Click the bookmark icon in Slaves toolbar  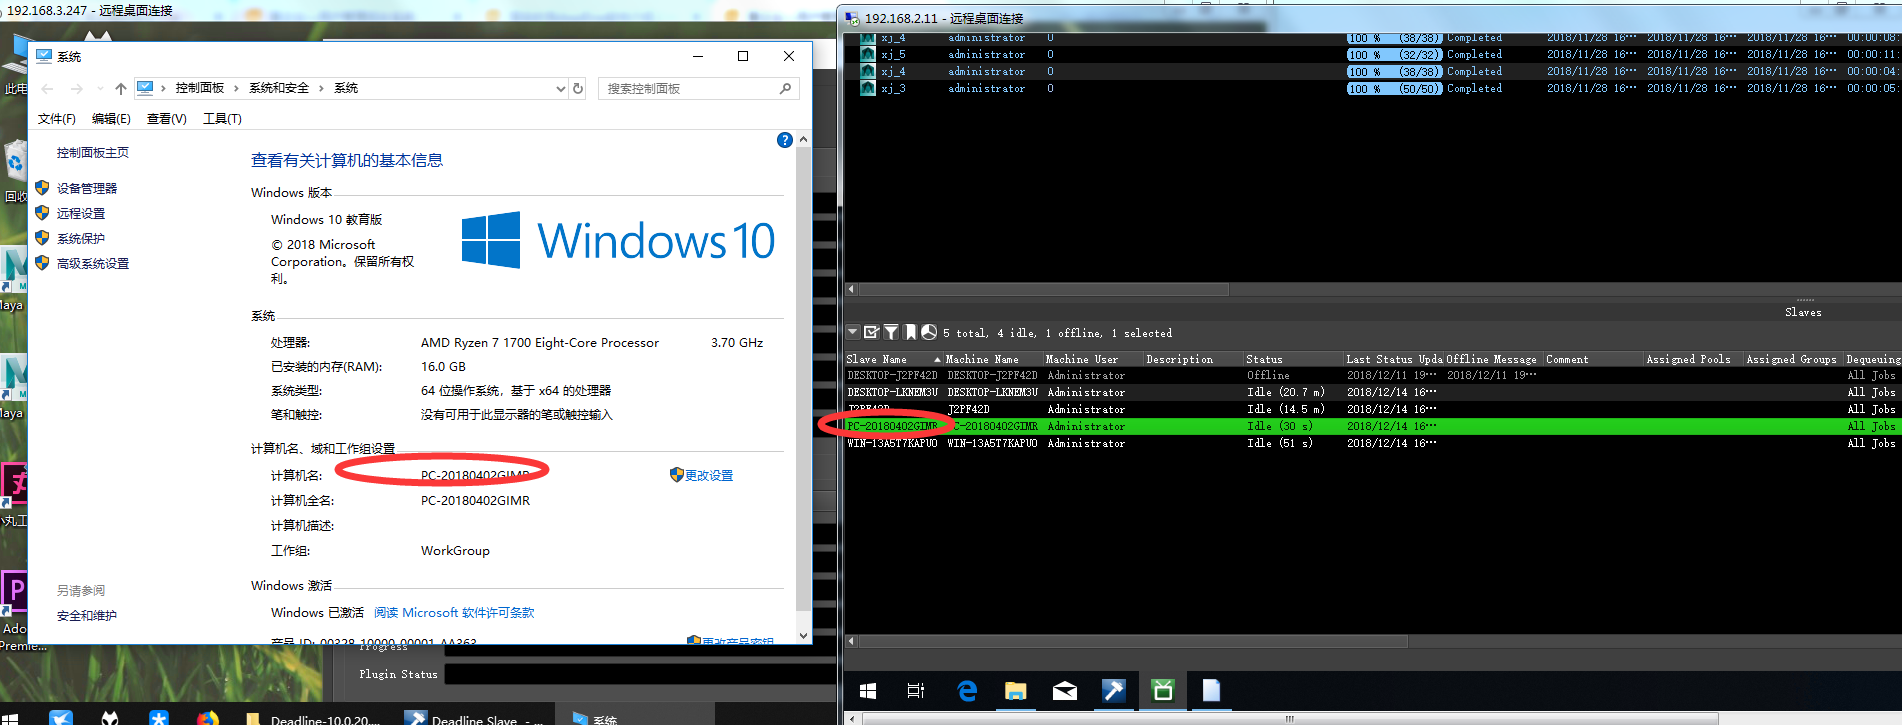[910, 332]
